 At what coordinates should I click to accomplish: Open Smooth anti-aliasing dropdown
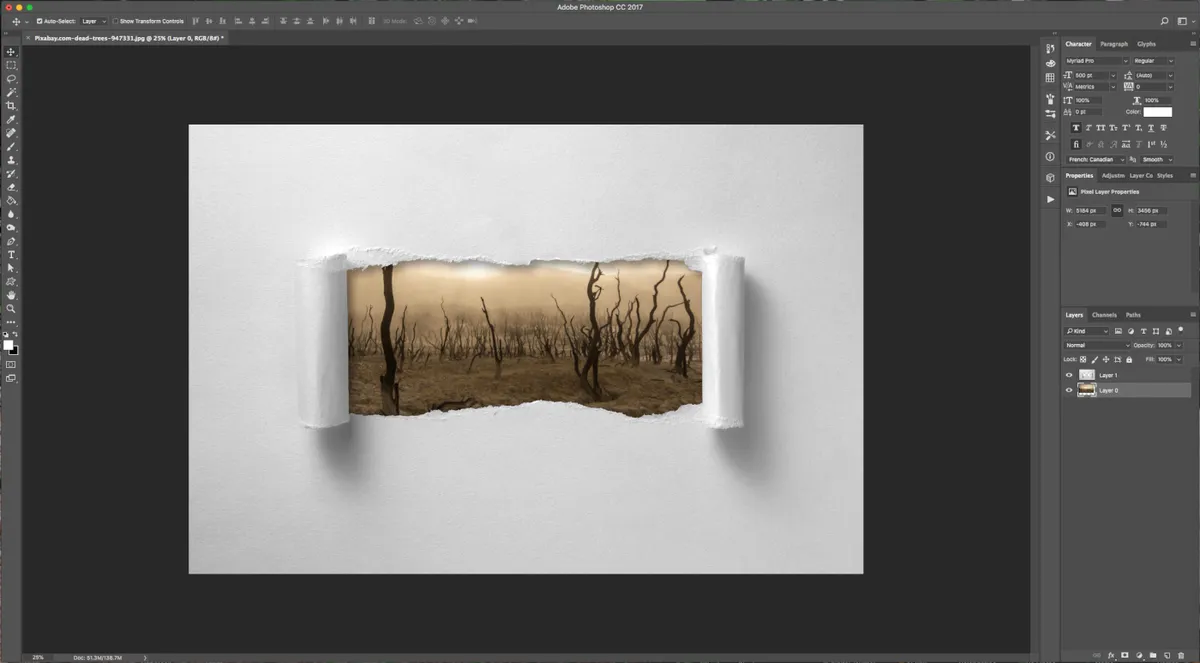coord(1158,159)
